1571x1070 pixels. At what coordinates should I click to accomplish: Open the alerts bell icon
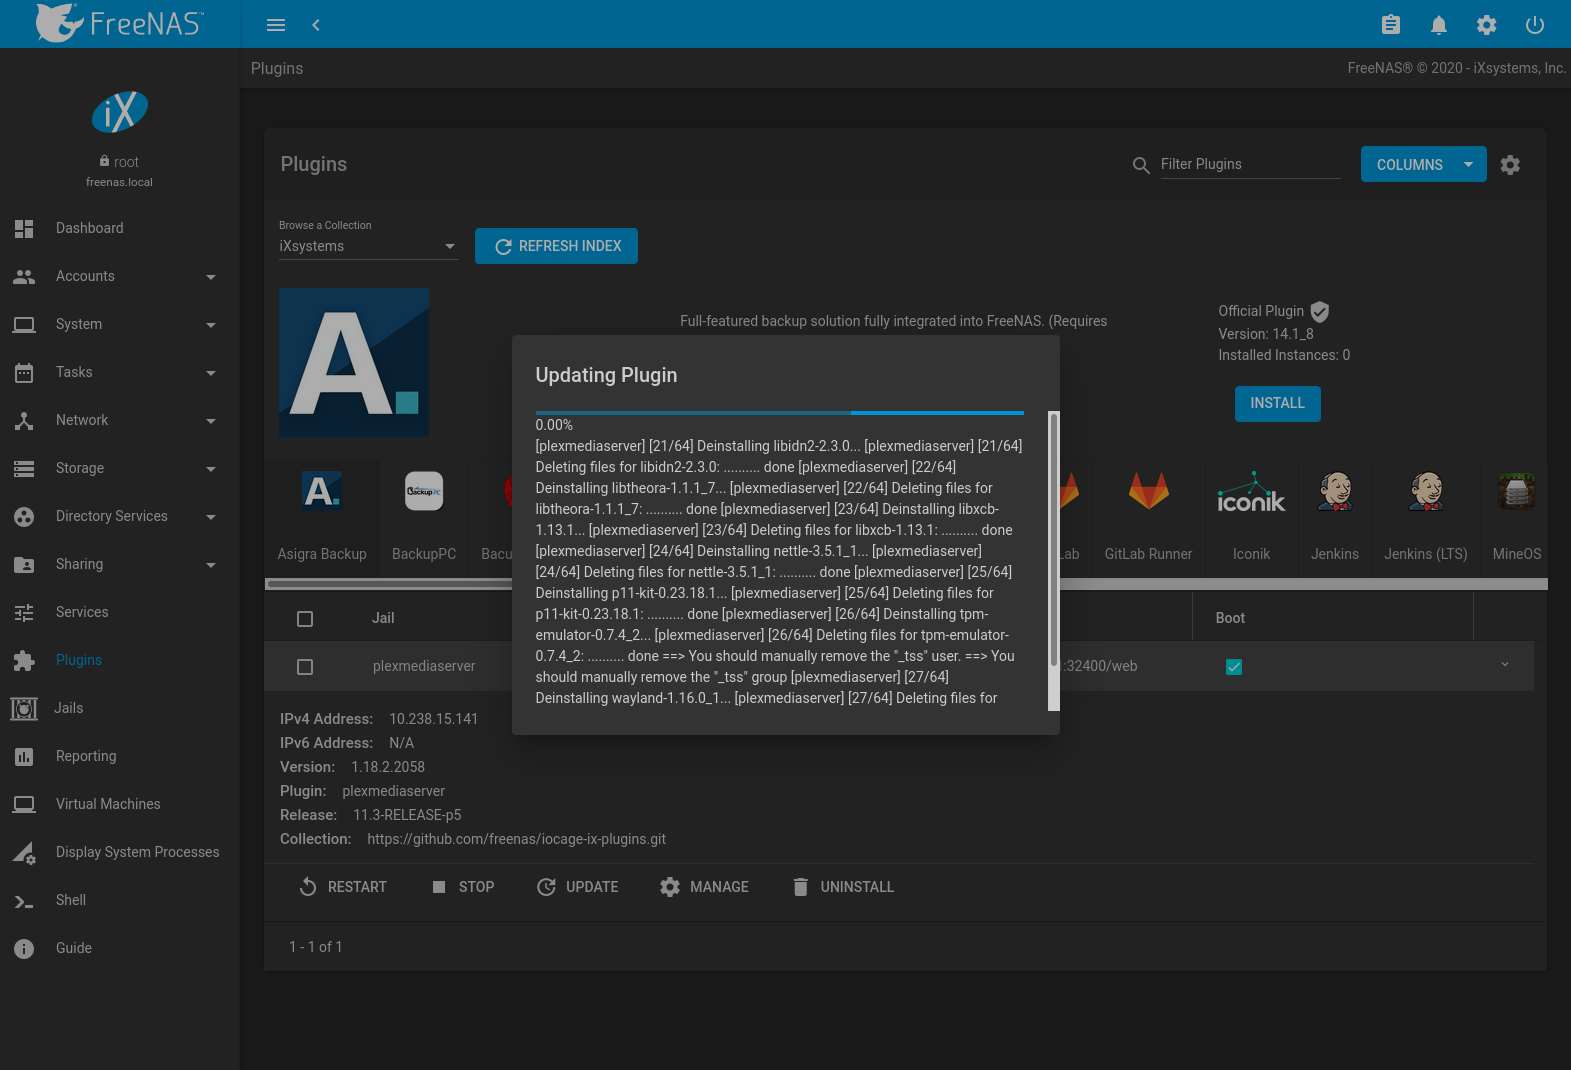point(1438,25)
